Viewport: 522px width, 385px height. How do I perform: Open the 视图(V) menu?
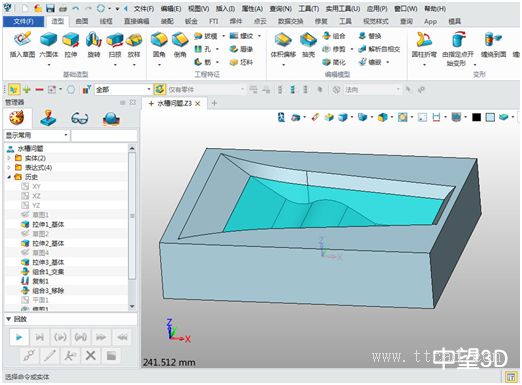[198, 9]
